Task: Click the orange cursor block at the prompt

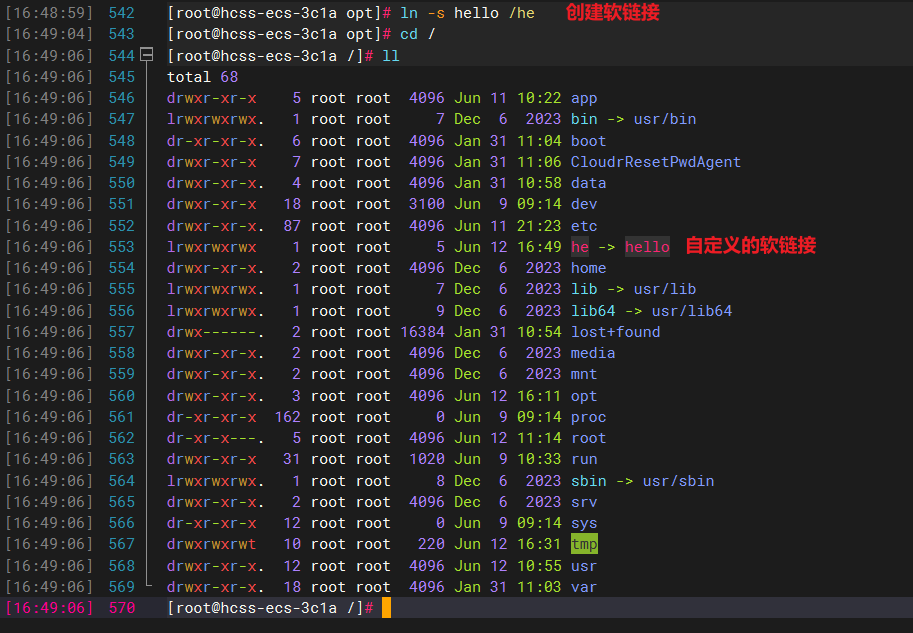Action: tap(386, 608)
